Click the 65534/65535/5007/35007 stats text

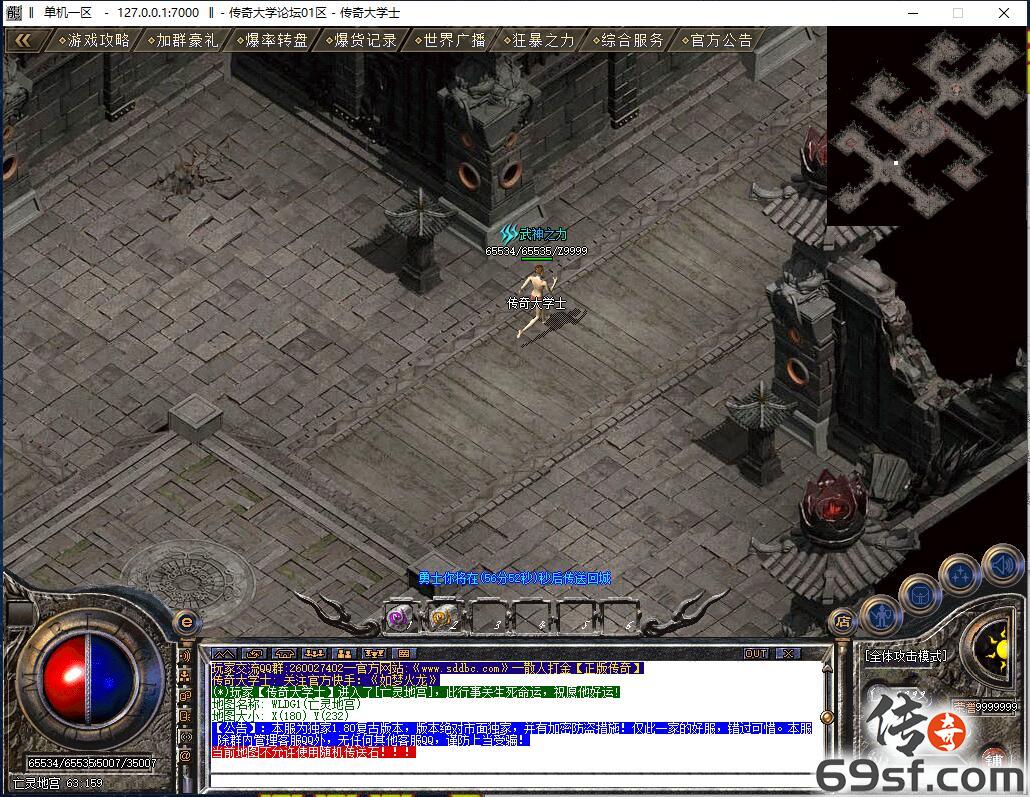click(x=92, y=763)
